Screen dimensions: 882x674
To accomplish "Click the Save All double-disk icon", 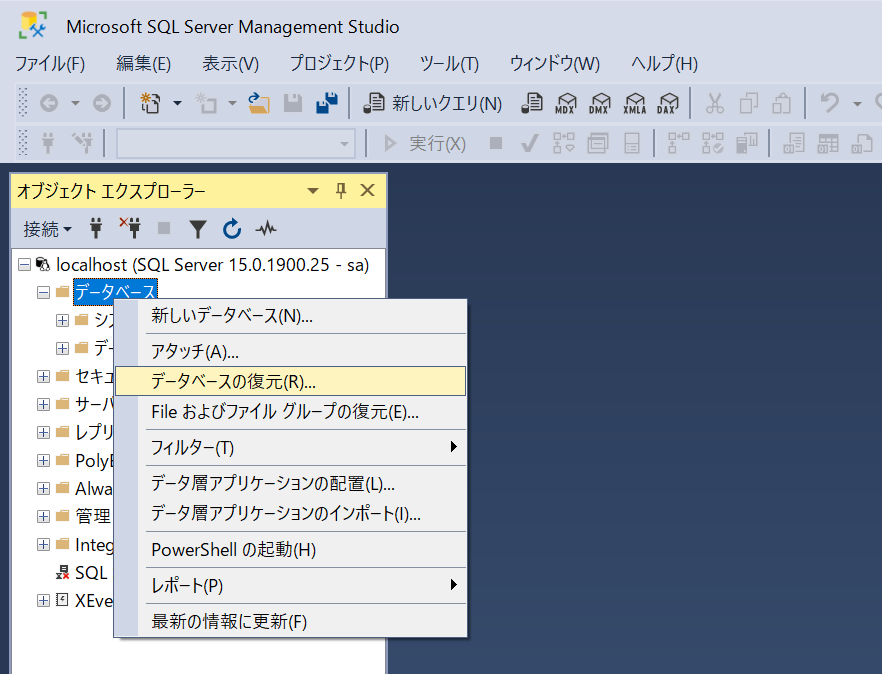I will pos(327,104).
